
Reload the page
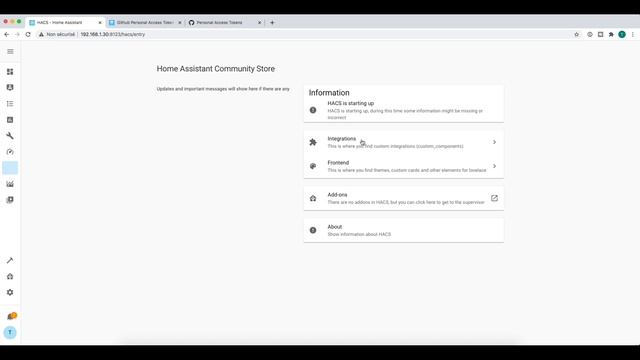point(28,35)
